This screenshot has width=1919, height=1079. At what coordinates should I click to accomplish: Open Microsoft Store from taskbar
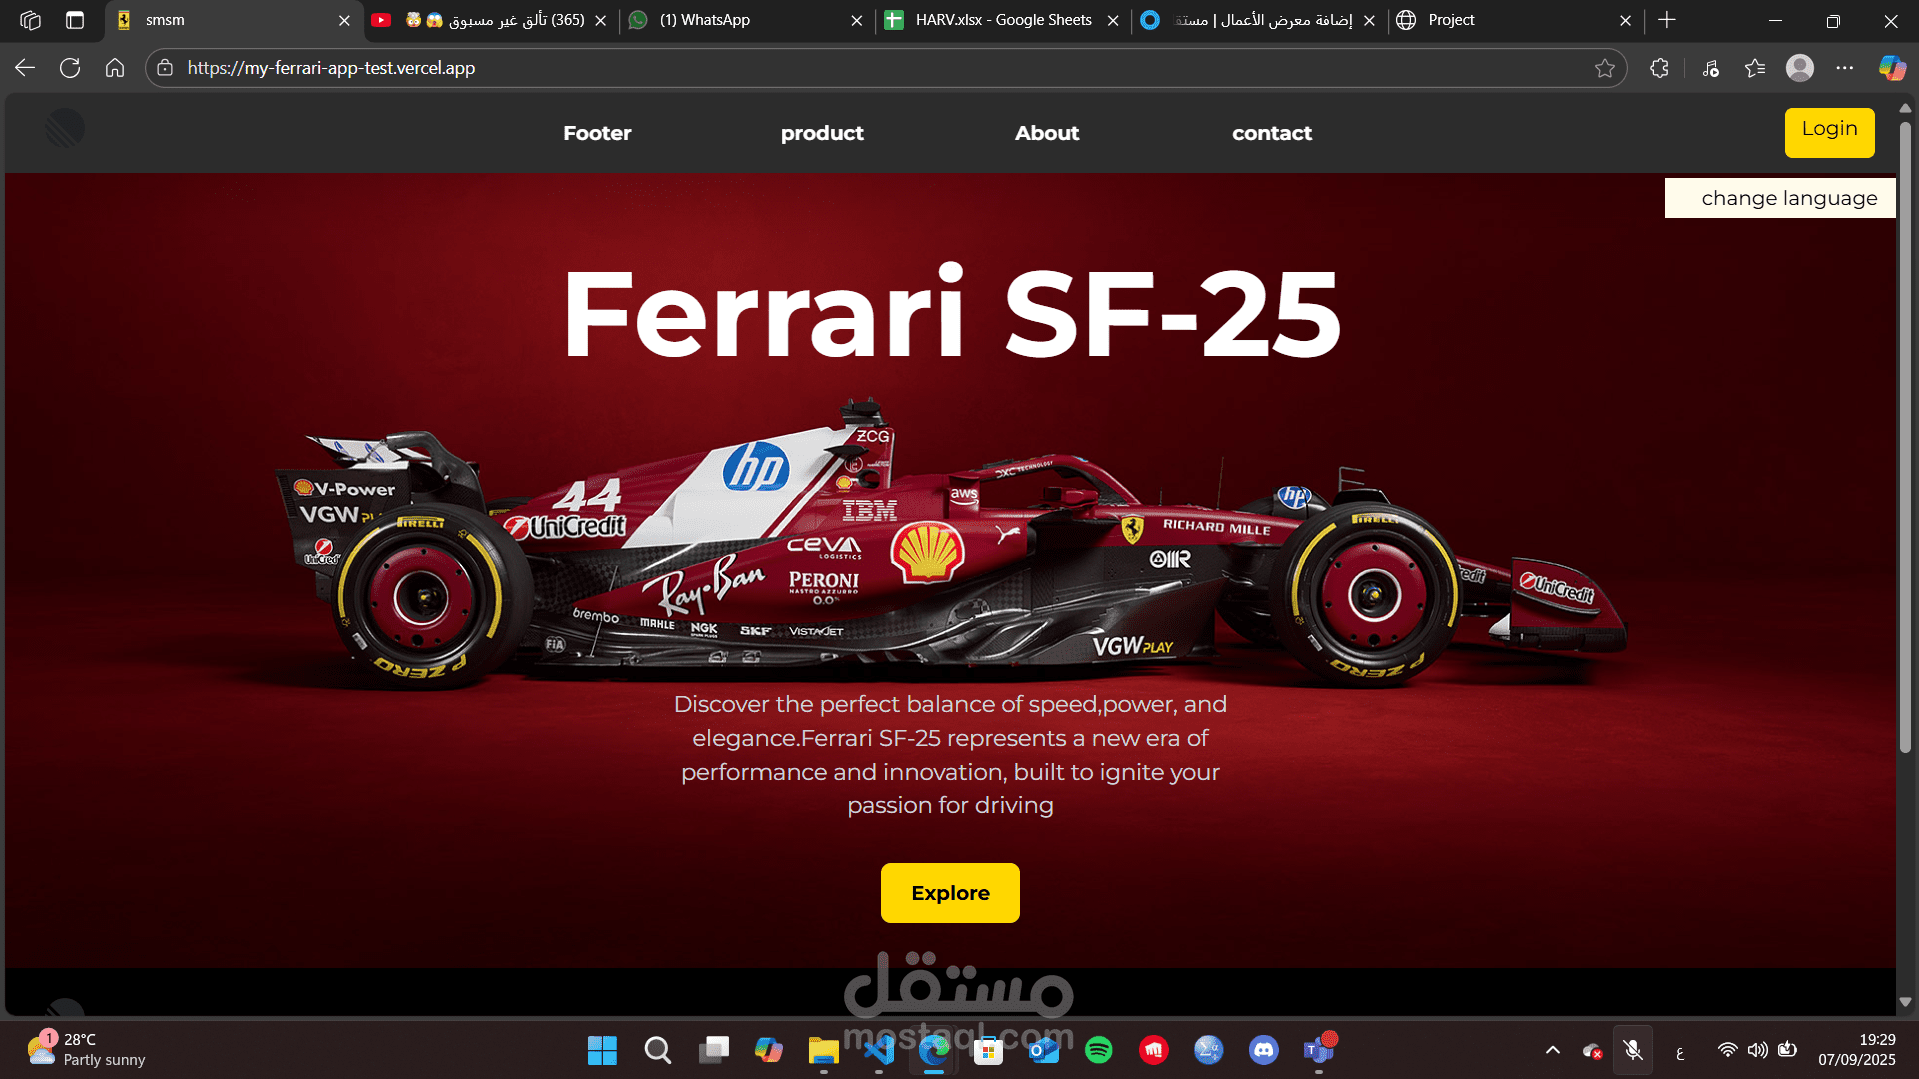click(x=988, y=1050)
